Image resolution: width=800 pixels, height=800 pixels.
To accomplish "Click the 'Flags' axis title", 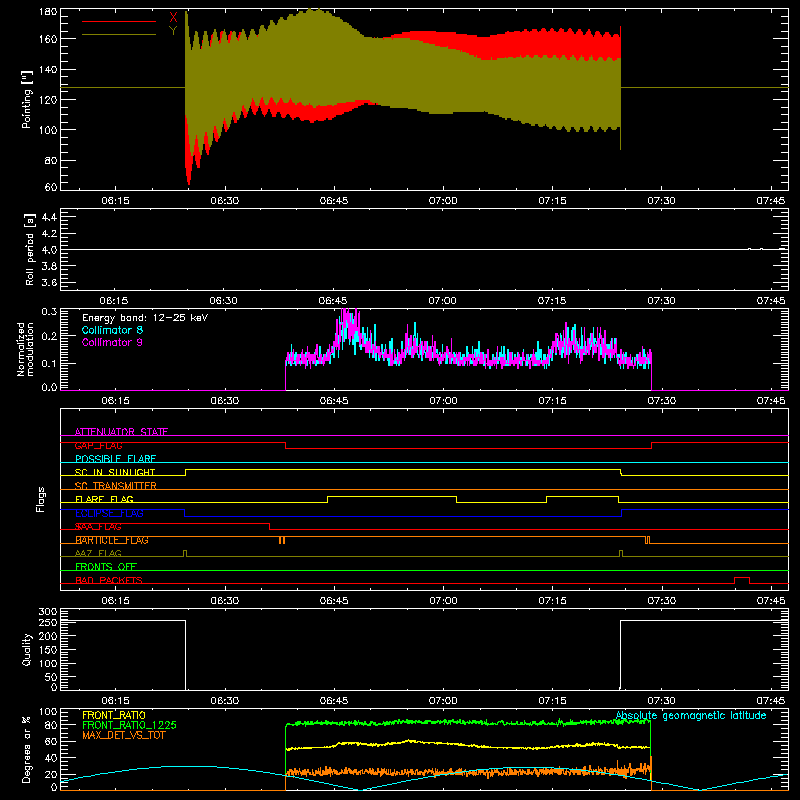I will pyautogui.click(x=41, y=499).
